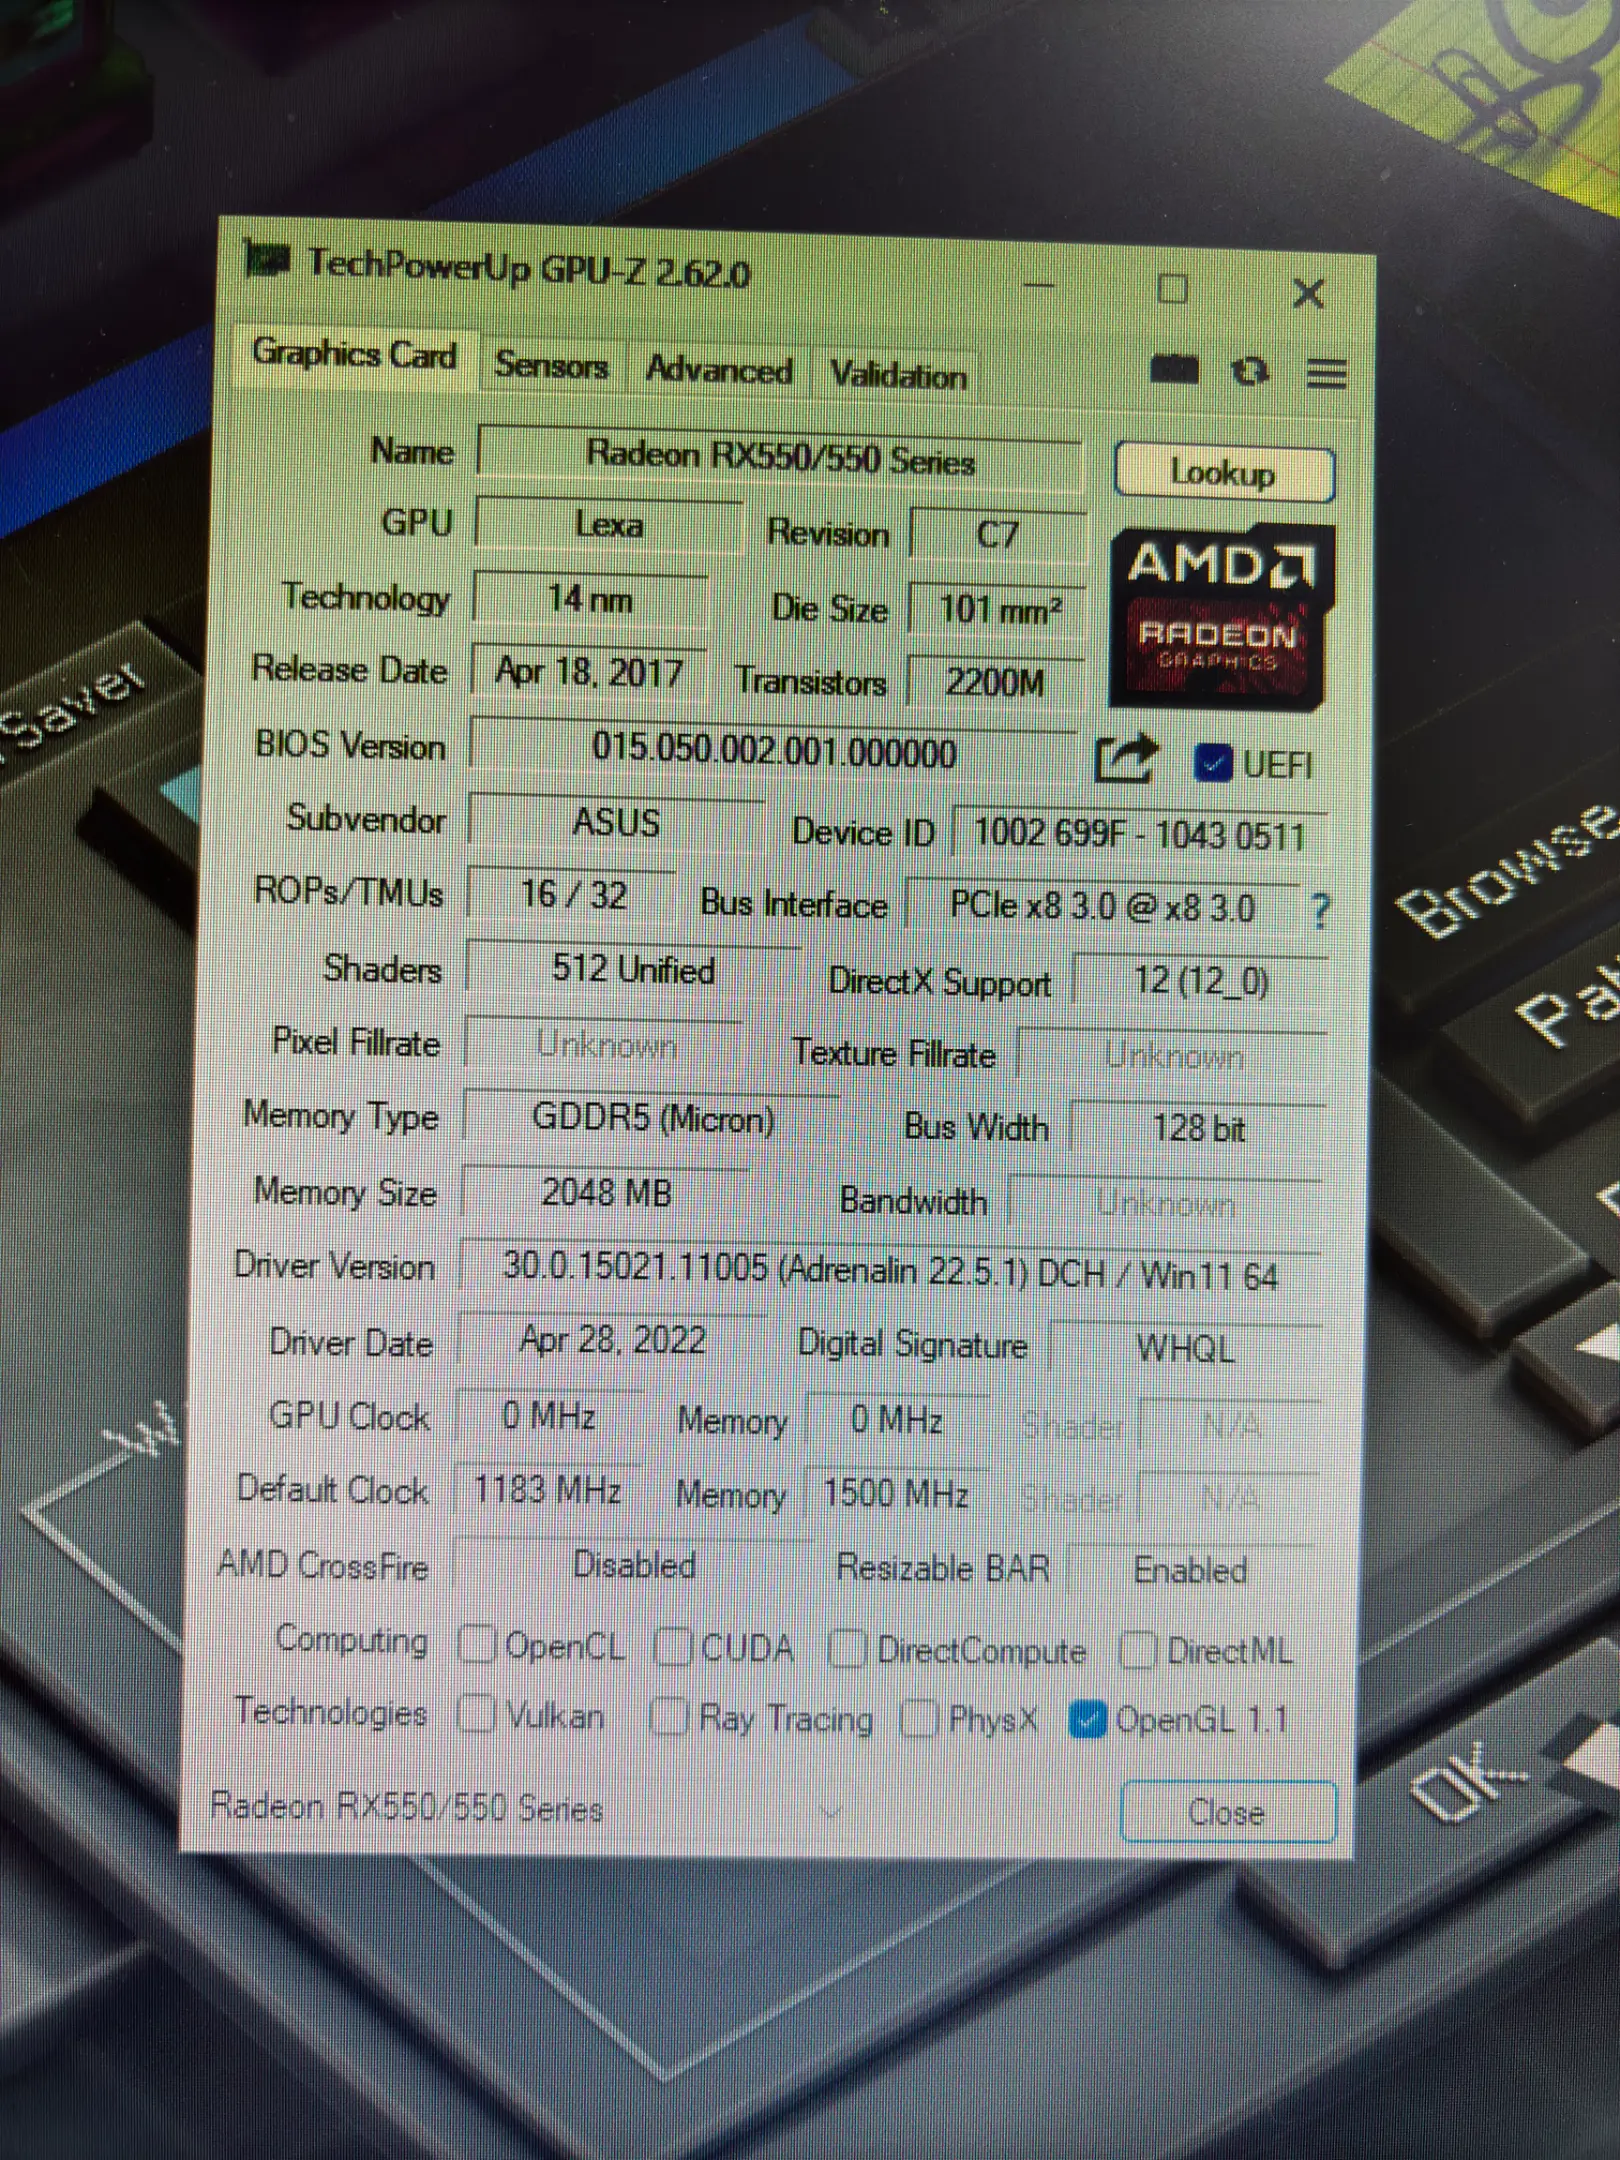Click the Release Date field Apr 18, 2017
Screen dimensions: 1620x2160
pos(589,671)
